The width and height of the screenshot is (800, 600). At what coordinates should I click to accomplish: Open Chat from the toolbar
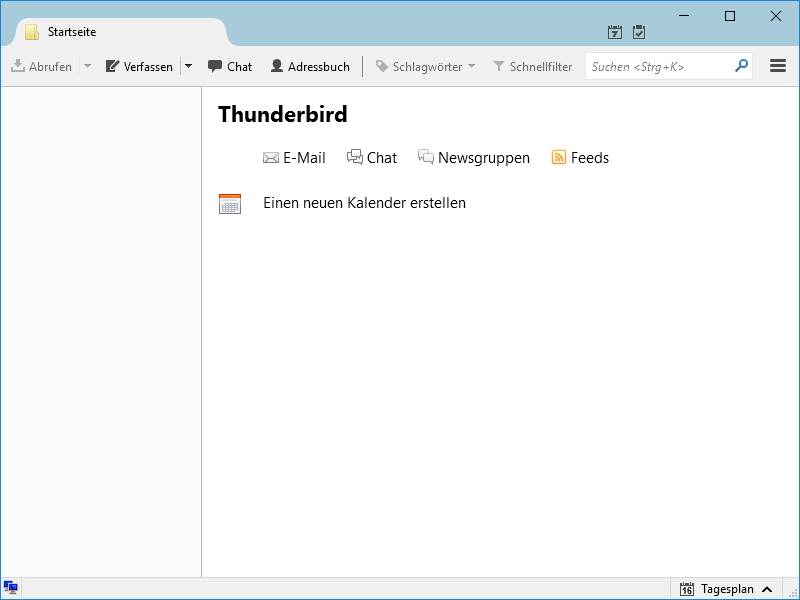(230, 66)
